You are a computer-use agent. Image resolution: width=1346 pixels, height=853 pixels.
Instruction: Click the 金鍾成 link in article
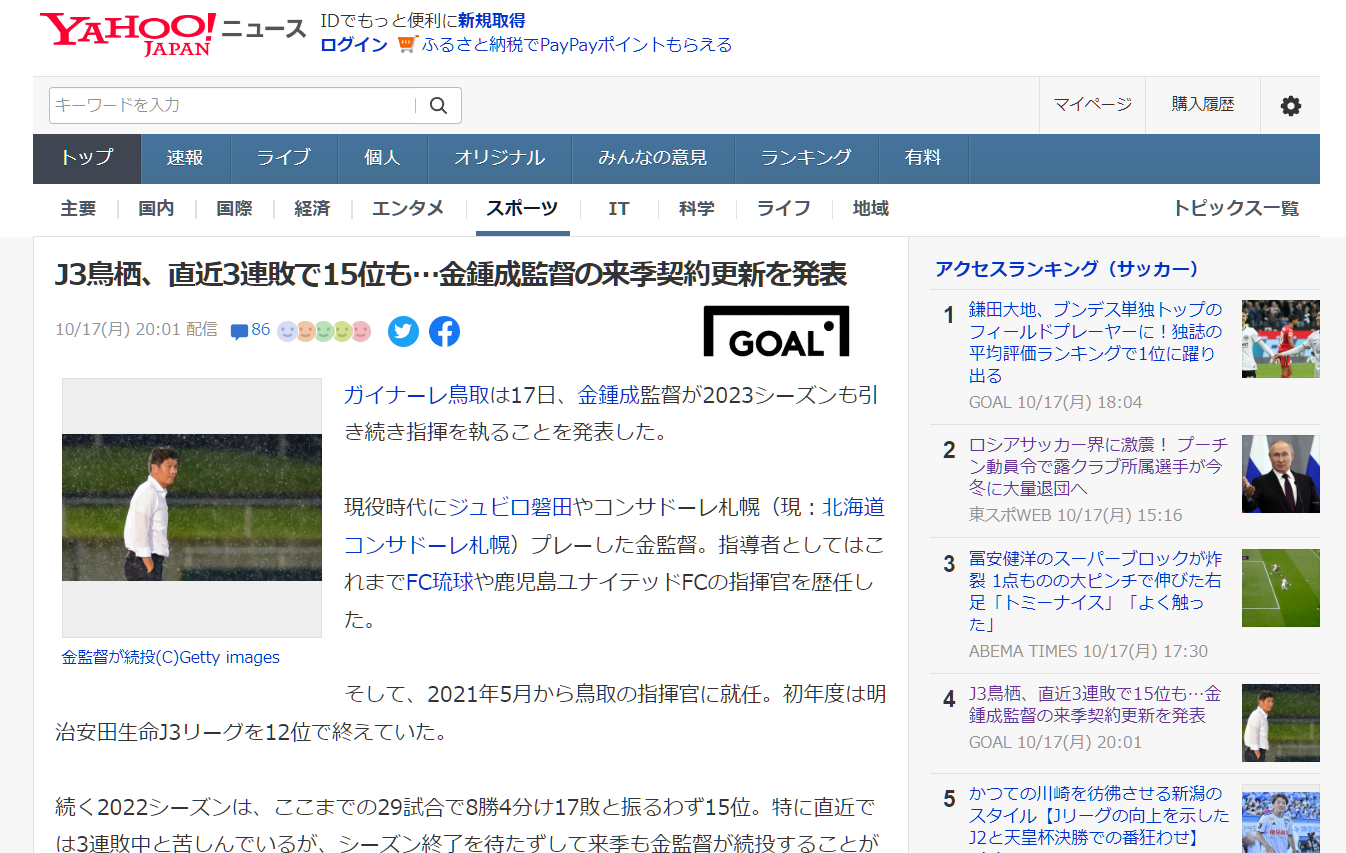pos(608,394)
